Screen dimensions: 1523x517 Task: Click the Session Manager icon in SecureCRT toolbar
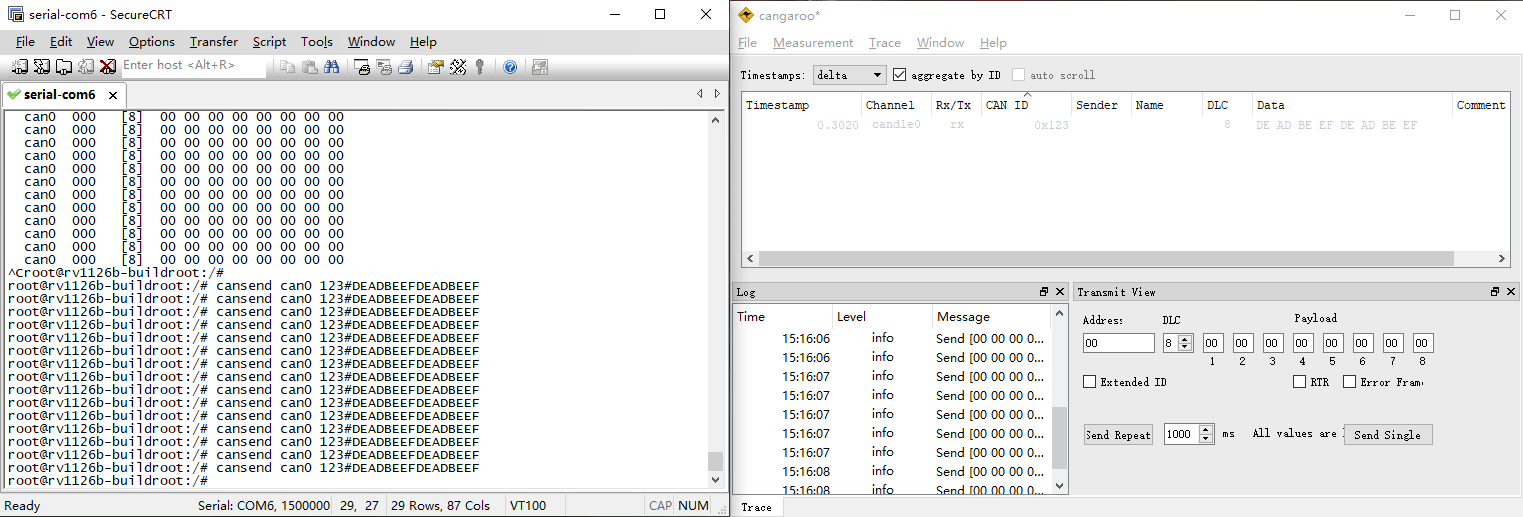(x=19, y=67)
